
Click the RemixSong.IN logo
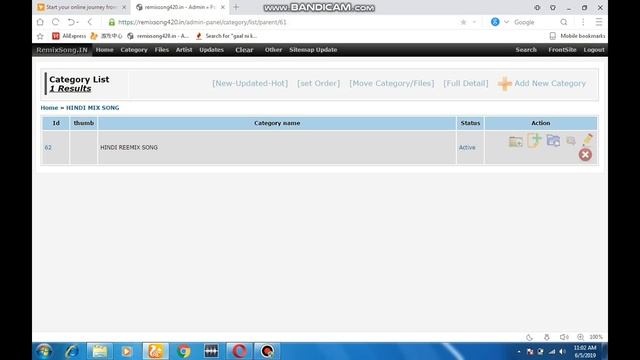click(62, 50)
